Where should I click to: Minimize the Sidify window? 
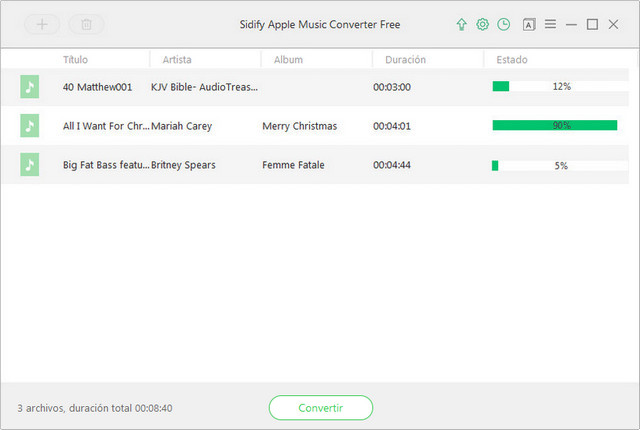click(571, 24)
